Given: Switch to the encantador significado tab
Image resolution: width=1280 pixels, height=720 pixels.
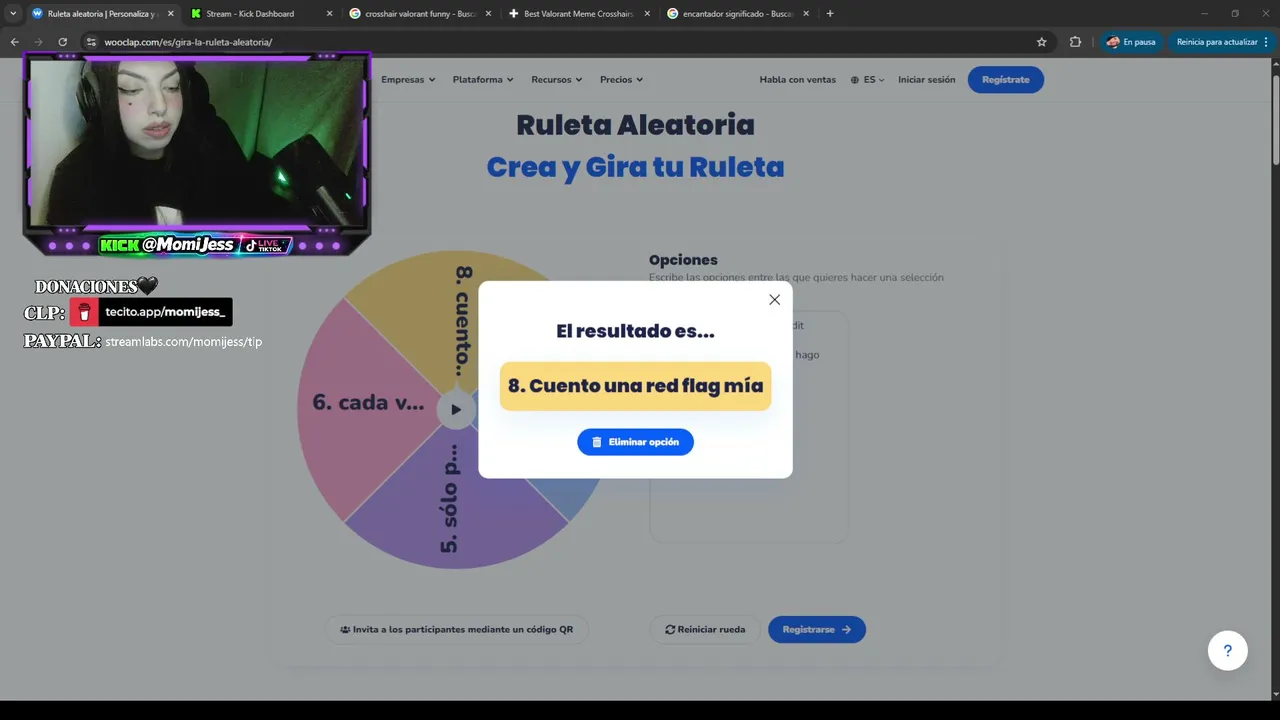Looking at the screenshot, I should 738,14.
